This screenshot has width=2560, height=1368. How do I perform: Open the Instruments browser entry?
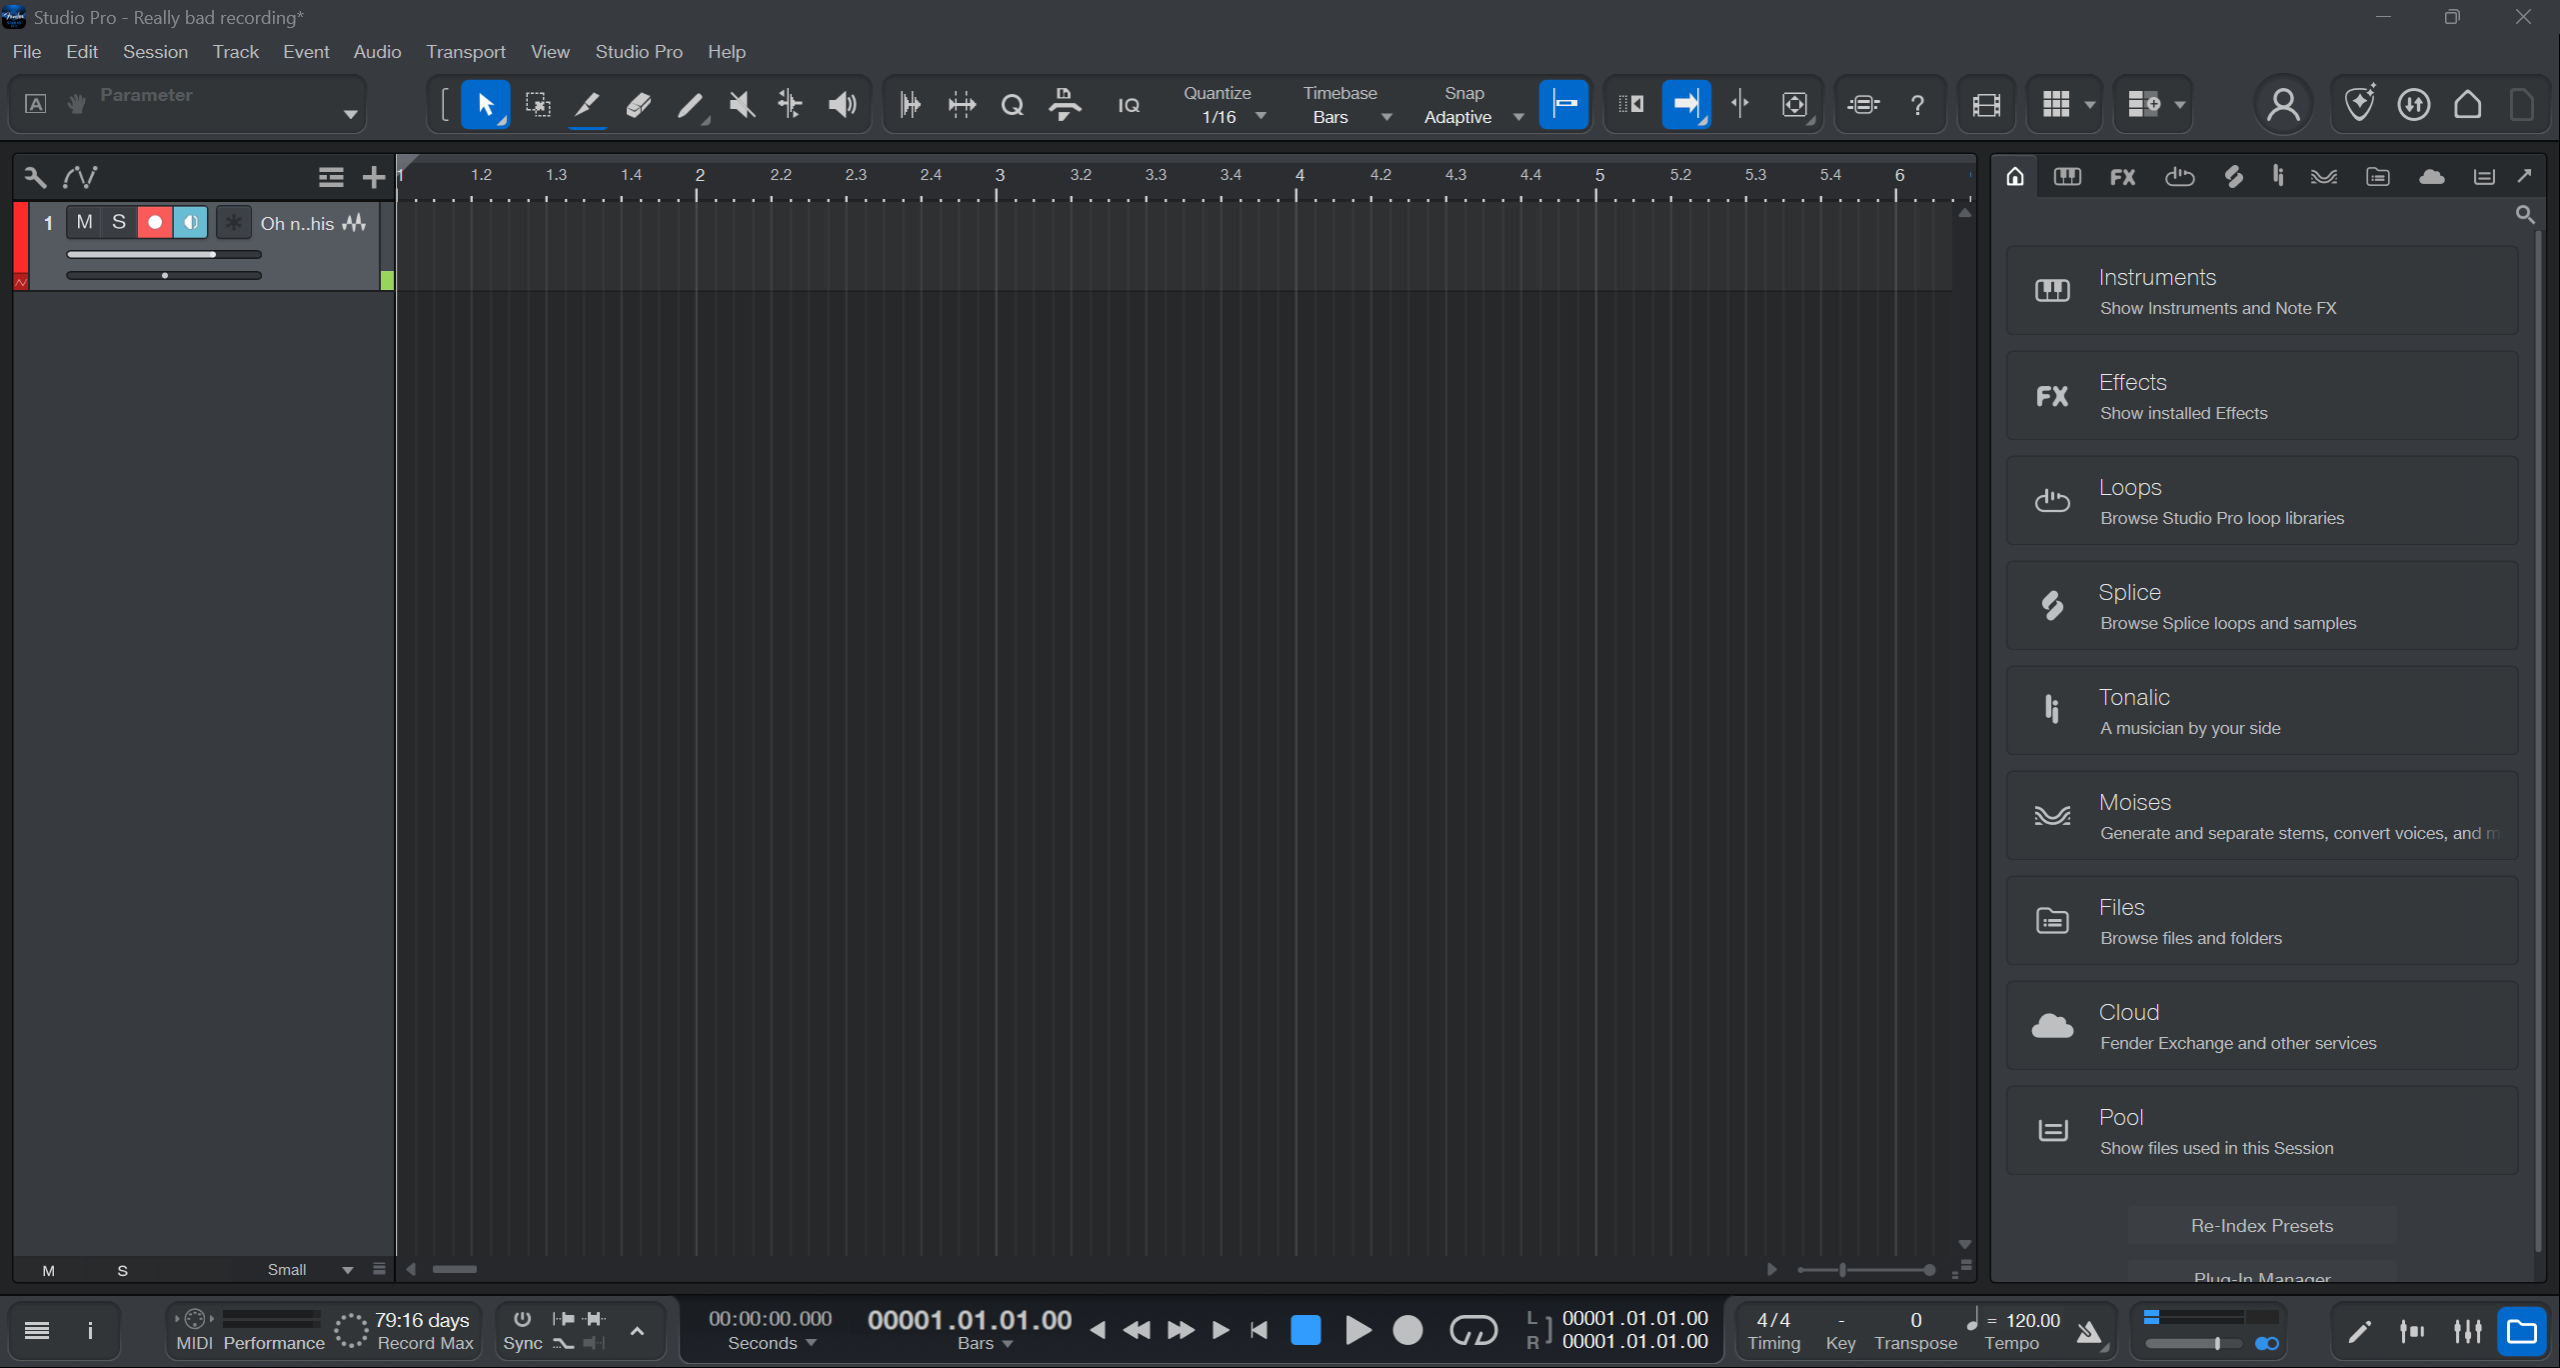2261,291
